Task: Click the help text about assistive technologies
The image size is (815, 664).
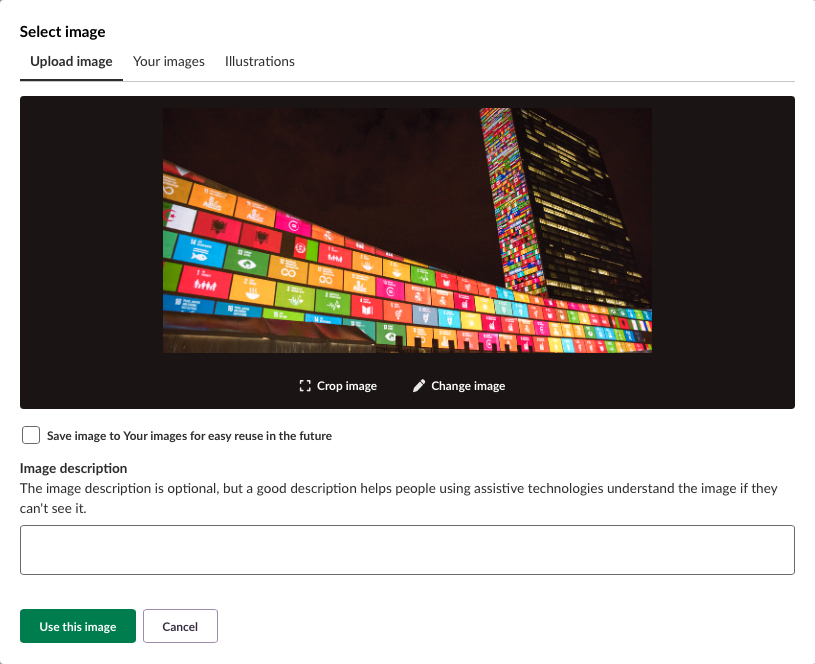Action: [399, 498]
